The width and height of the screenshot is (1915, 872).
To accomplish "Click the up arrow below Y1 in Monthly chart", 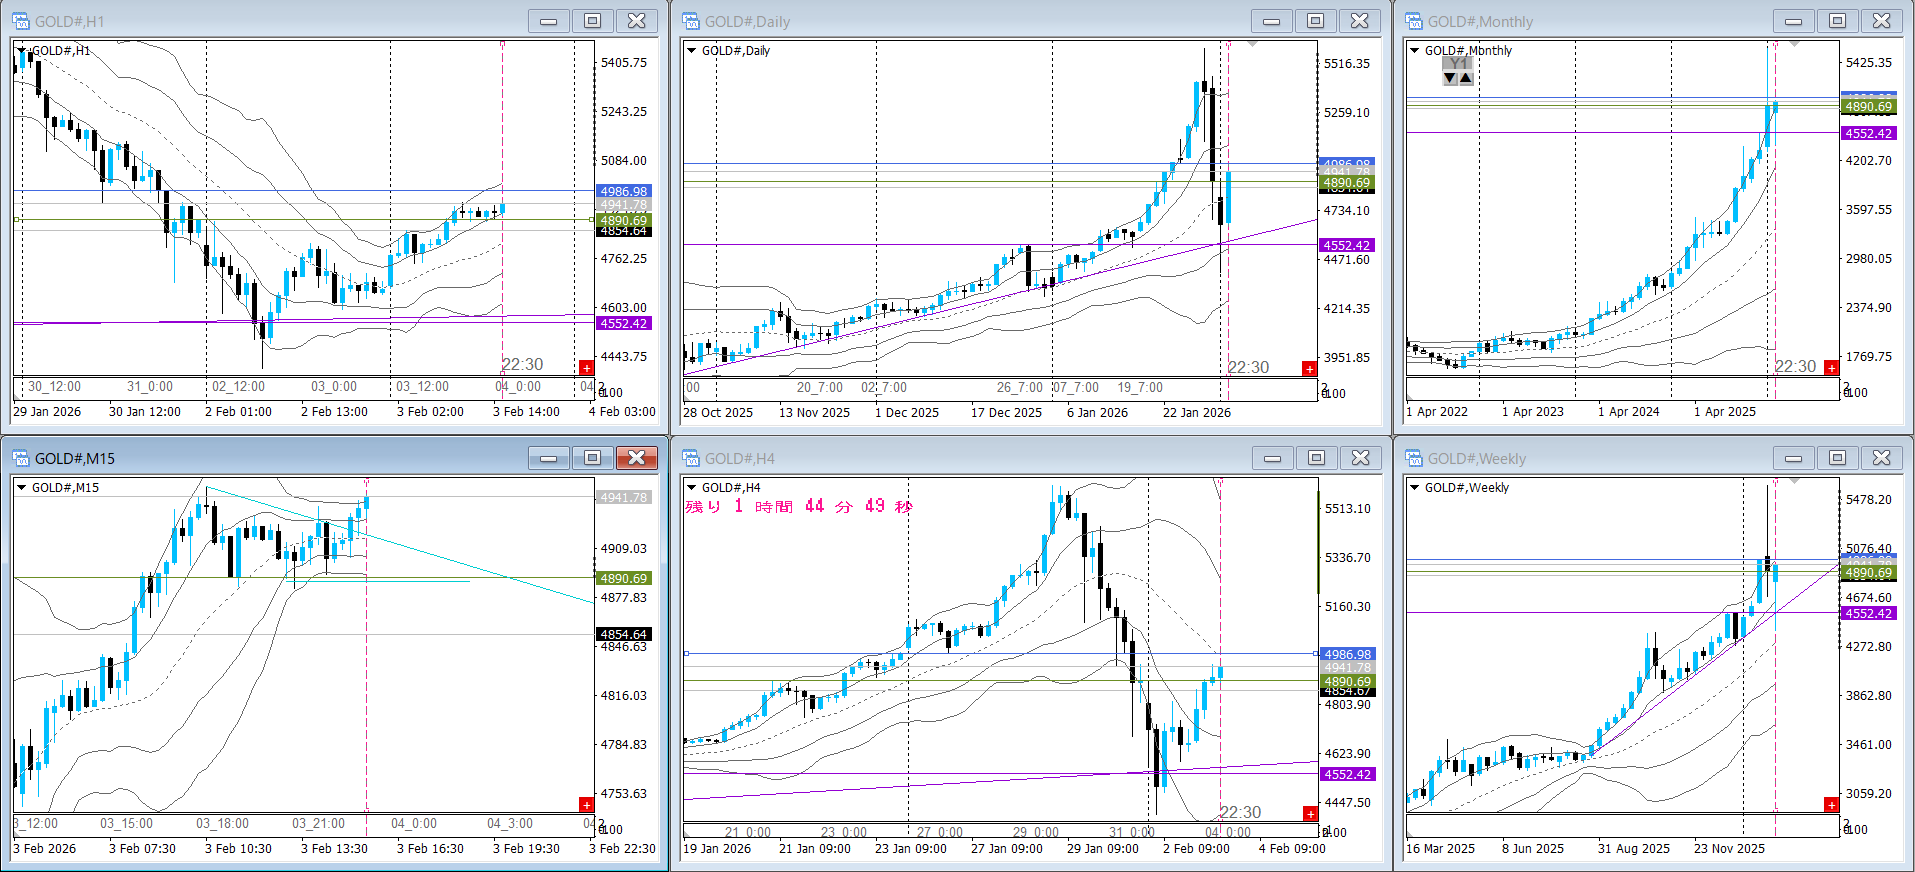I will [x=1466, y=78].
